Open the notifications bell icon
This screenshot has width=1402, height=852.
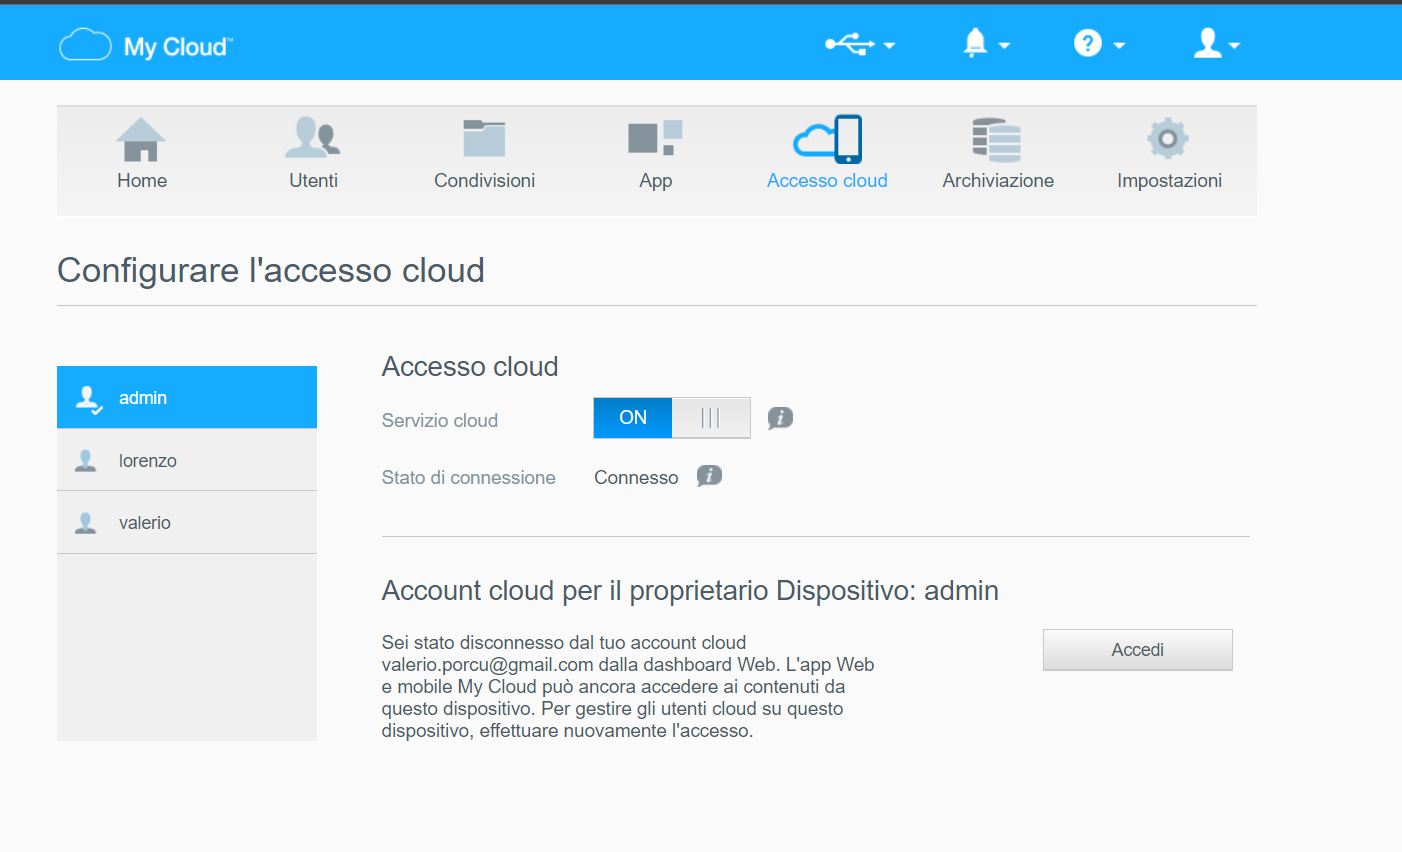pyautogui.click(x=975, y=43)
